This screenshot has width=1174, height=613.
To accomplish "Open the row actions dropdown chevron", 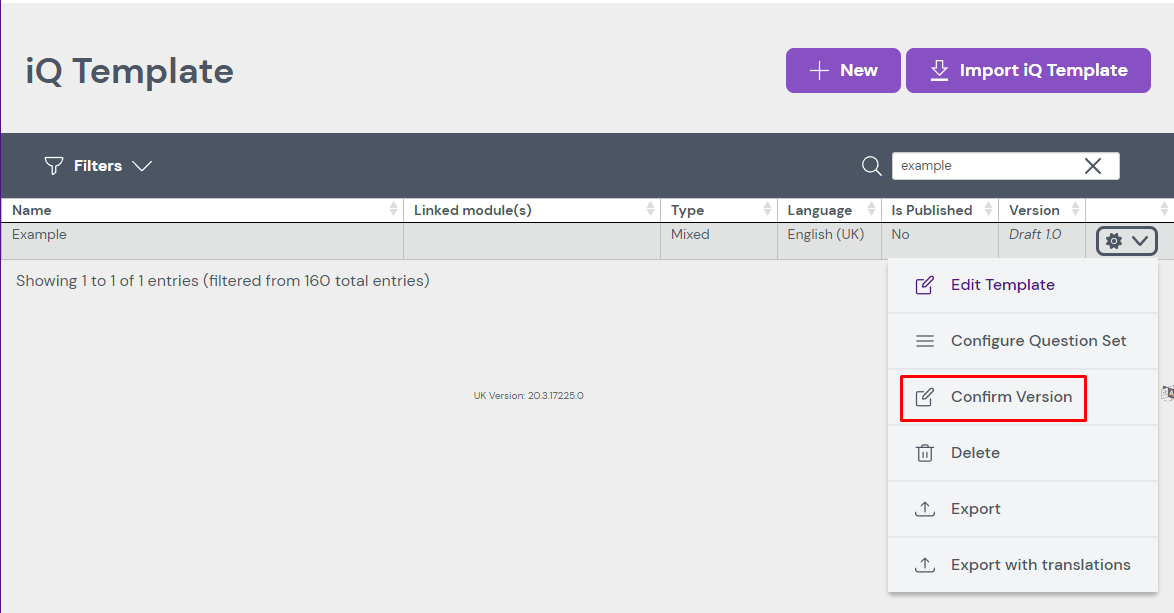I will 1140,240.
